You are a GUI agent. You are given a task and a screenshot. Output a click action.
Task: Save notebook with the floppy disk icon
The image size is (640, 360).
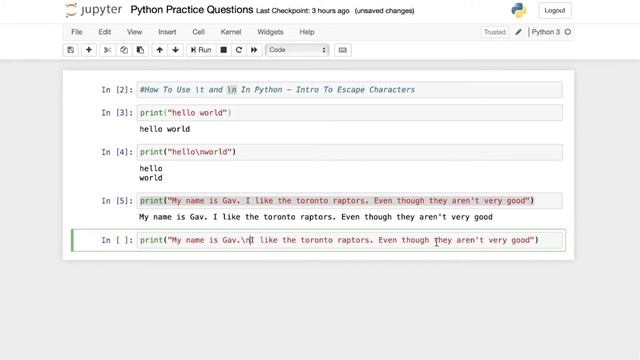point(71,50)
